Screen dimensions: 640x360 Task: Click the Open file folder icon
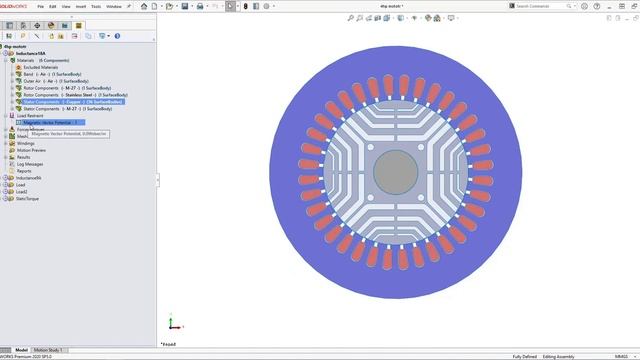[169, 6]
